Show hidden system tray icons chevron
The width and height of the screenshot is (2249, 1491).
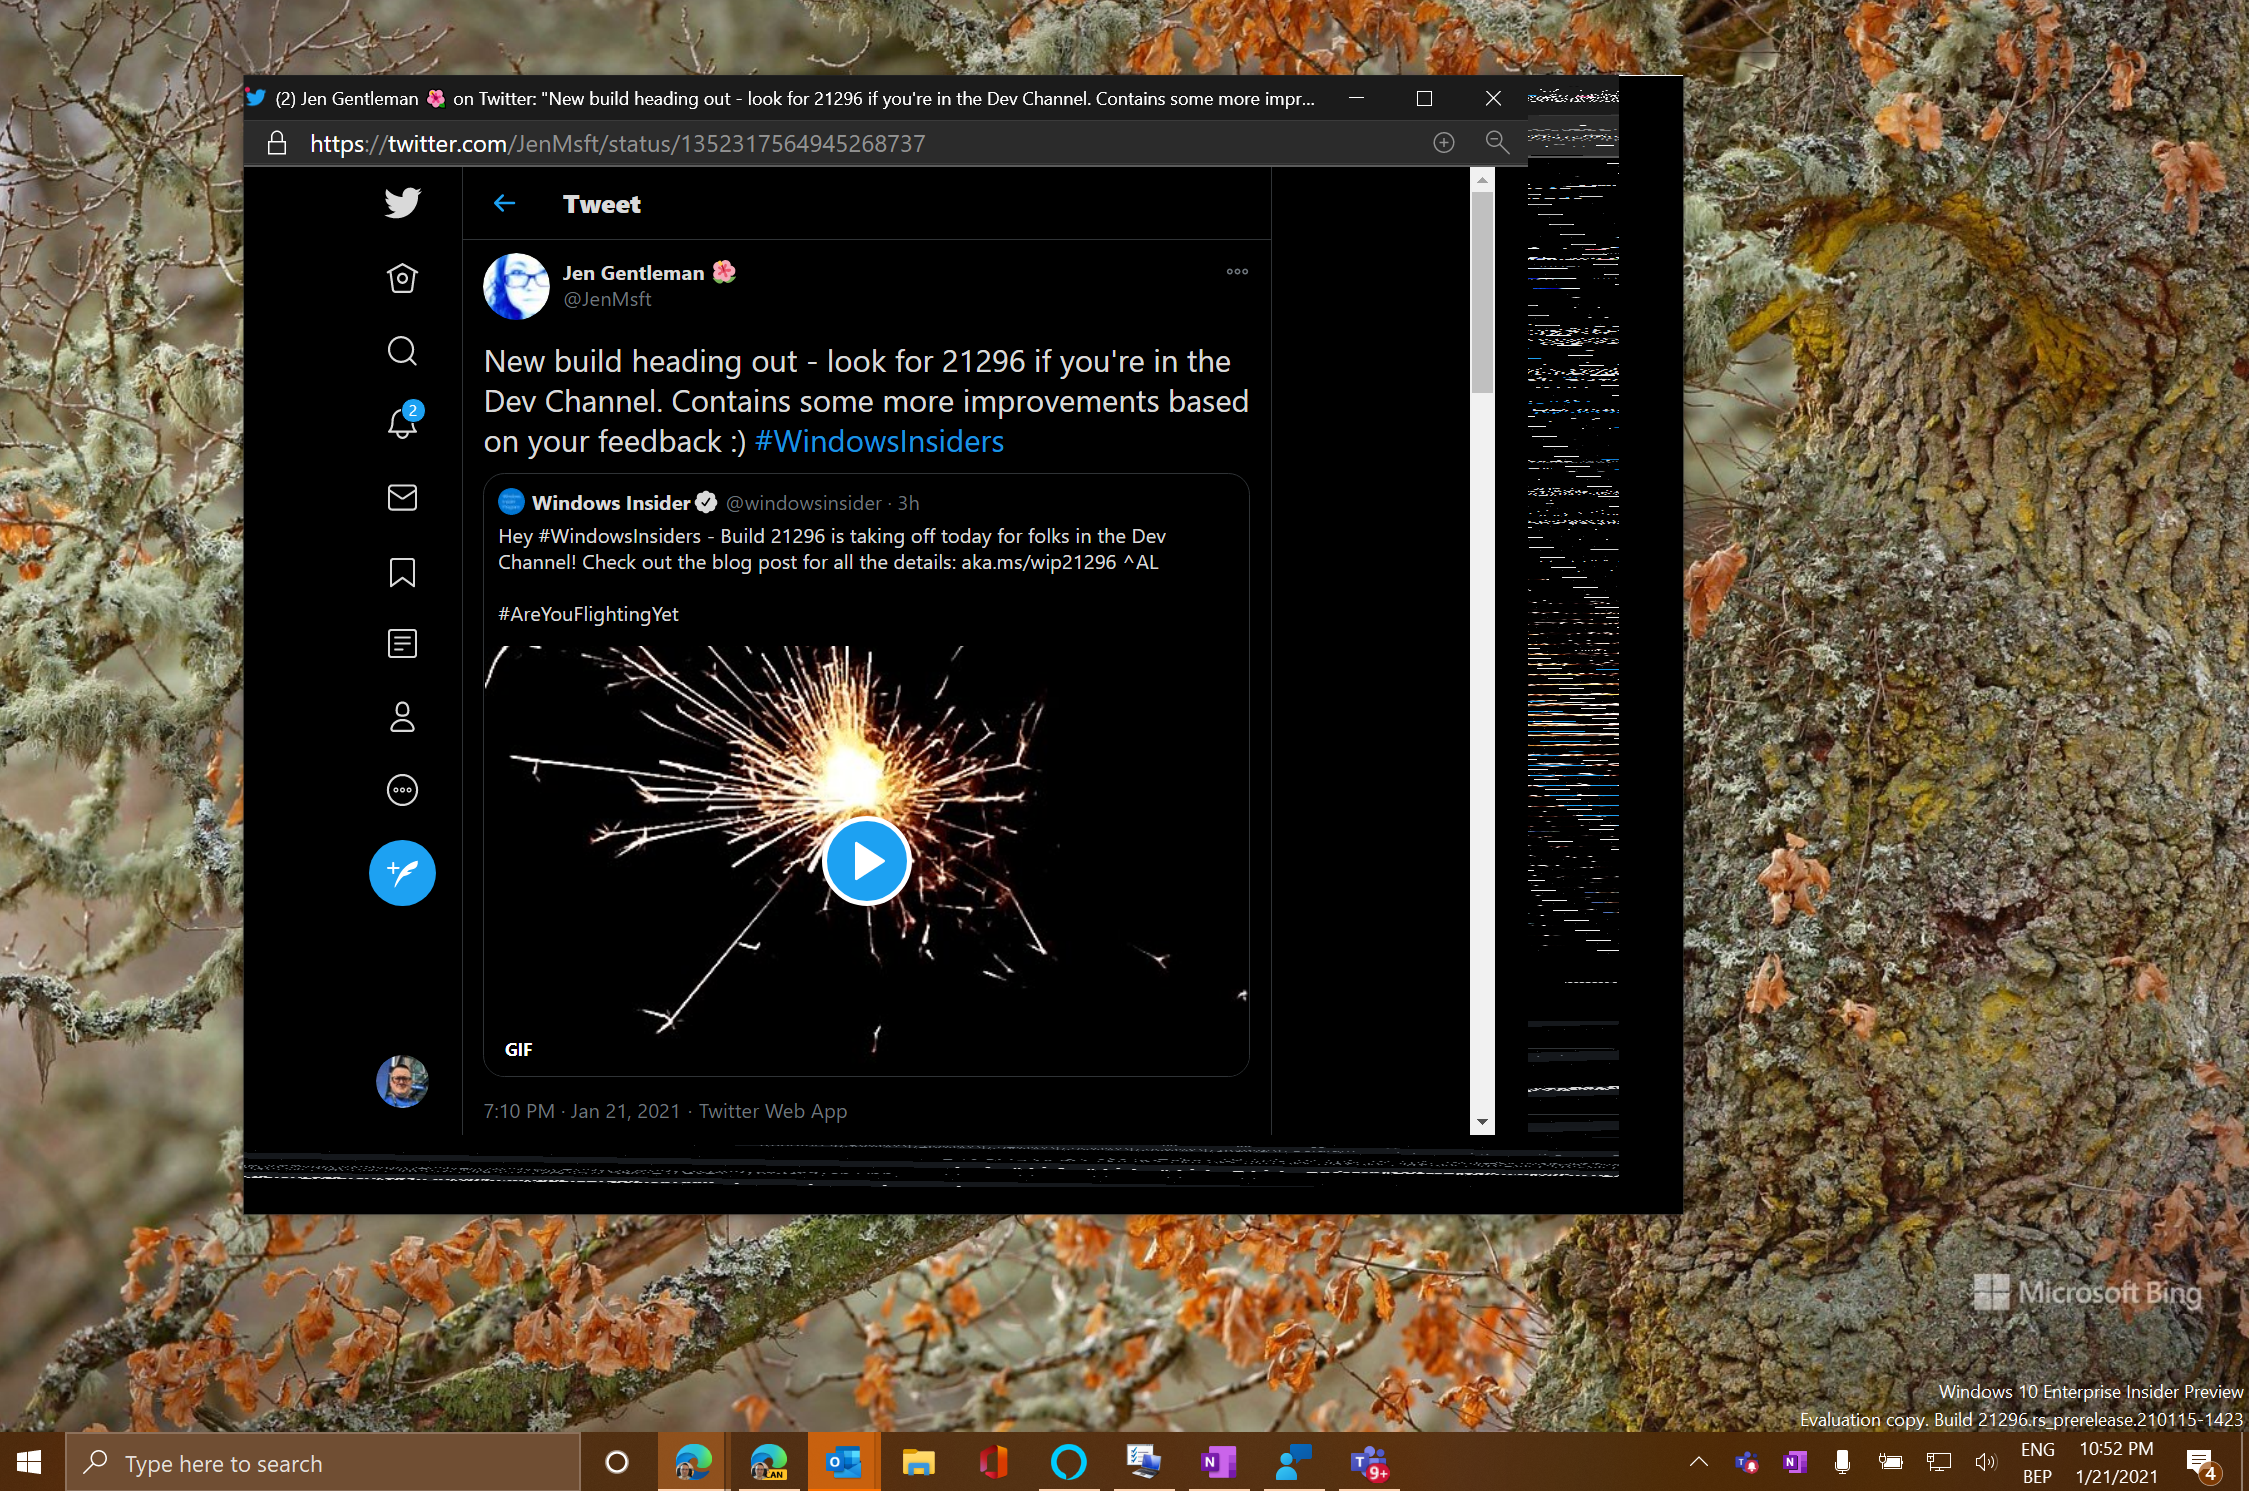pyautogui.click(x=1698, y=1462)
